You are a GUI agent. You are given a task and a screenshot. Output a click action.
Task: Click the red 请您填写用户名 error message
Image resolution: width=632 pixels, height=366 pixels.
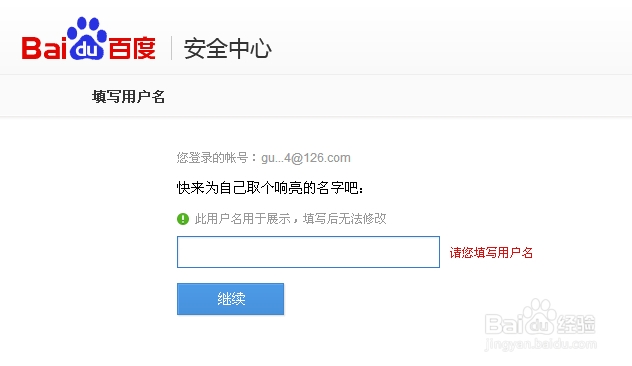[x=491, y=253]
